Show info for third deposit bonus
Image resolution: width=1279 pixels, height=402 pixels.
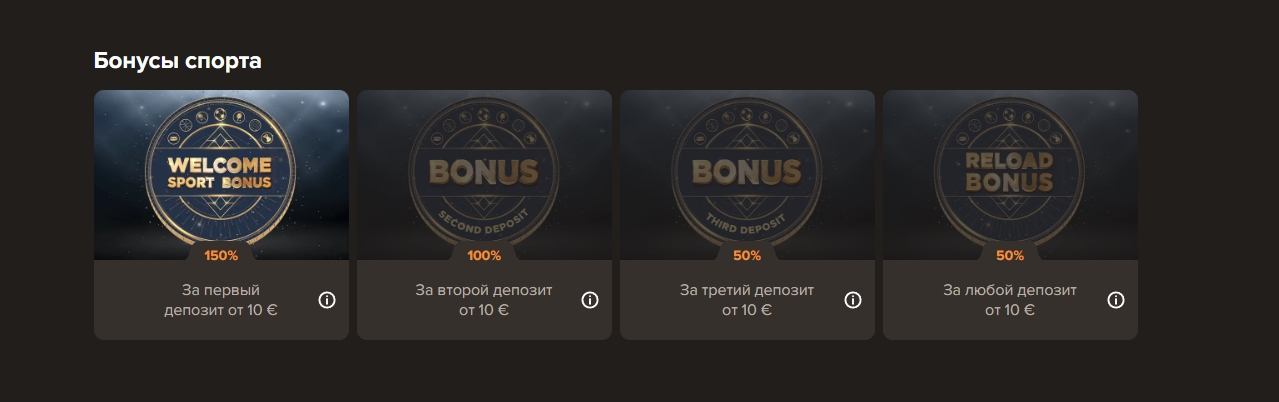click(853, 300)
